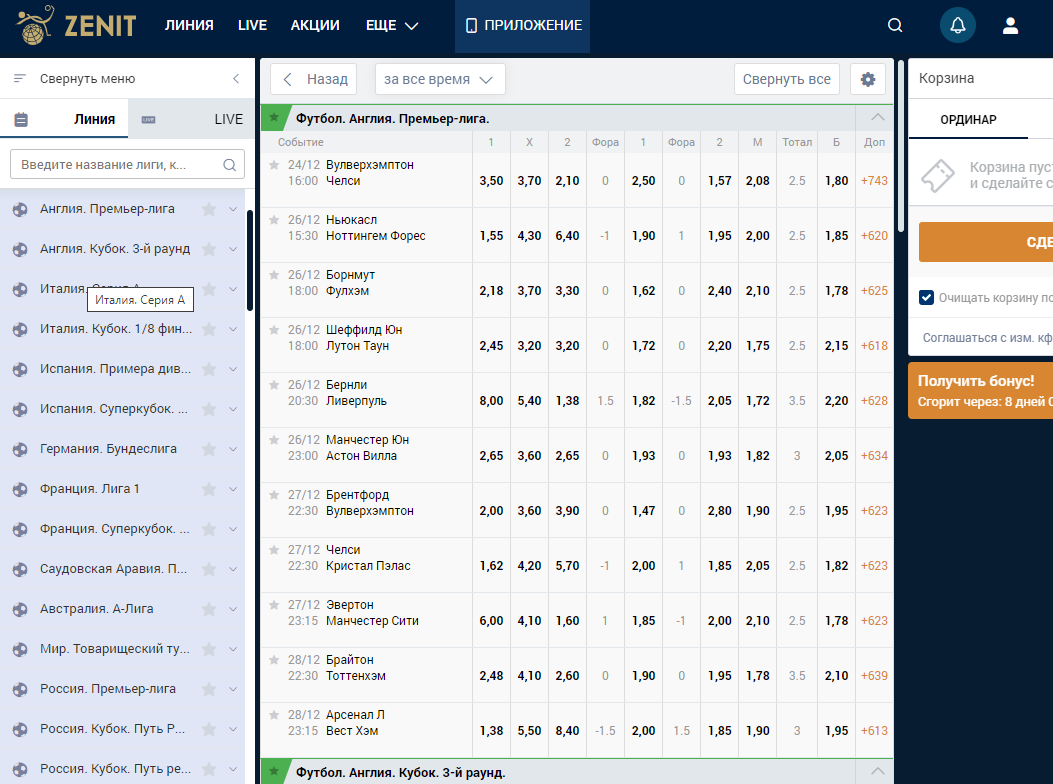Toggle favorite star for Саудовская Аравия sidebar row
The width and height of the screenshot is (1053, 784).
pos(210,569)
